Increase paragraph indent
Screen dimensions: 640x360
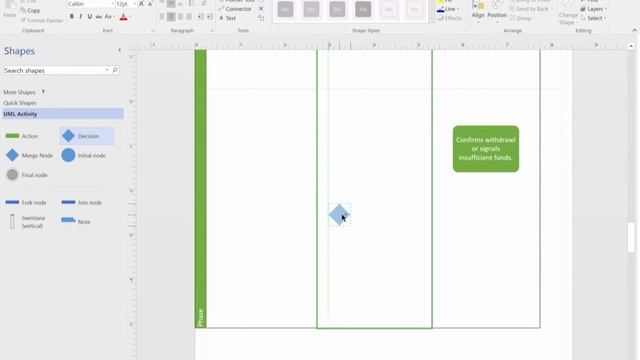coord(209,17)
